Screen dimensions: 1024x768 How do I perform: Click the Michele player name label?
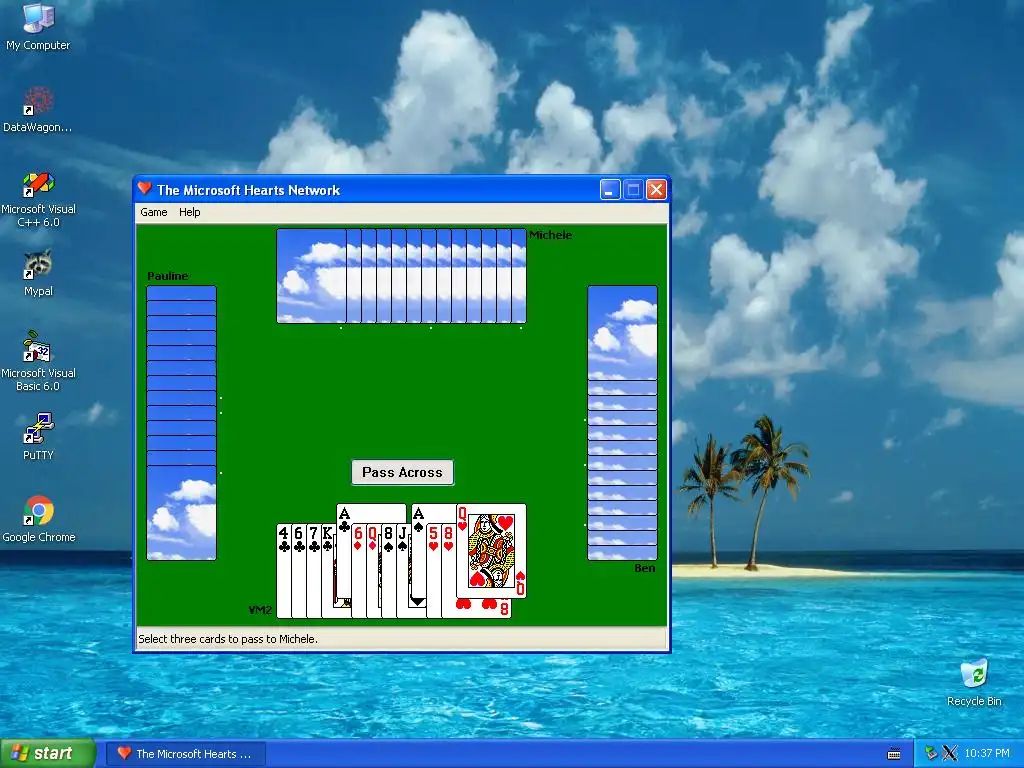click(551, 235)
